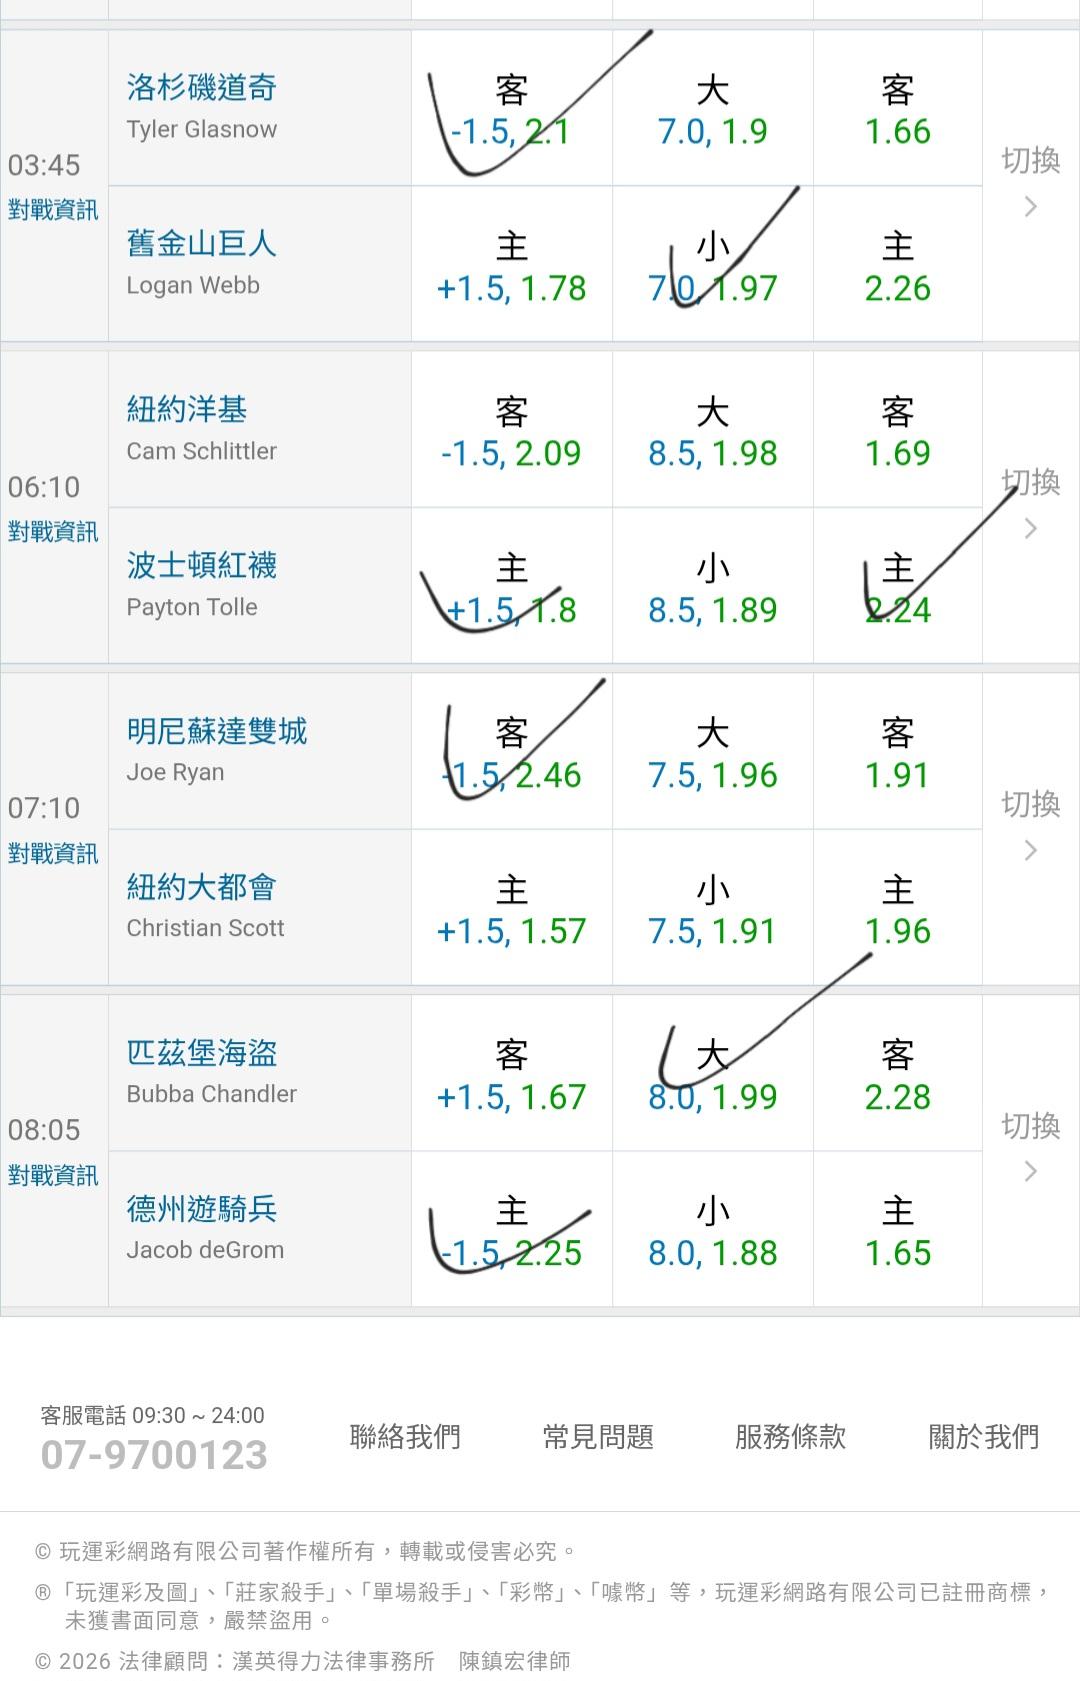Open the 波士頓紅襪 team link
This screenshot has width=1080, height=1681.
pos(202,566)
